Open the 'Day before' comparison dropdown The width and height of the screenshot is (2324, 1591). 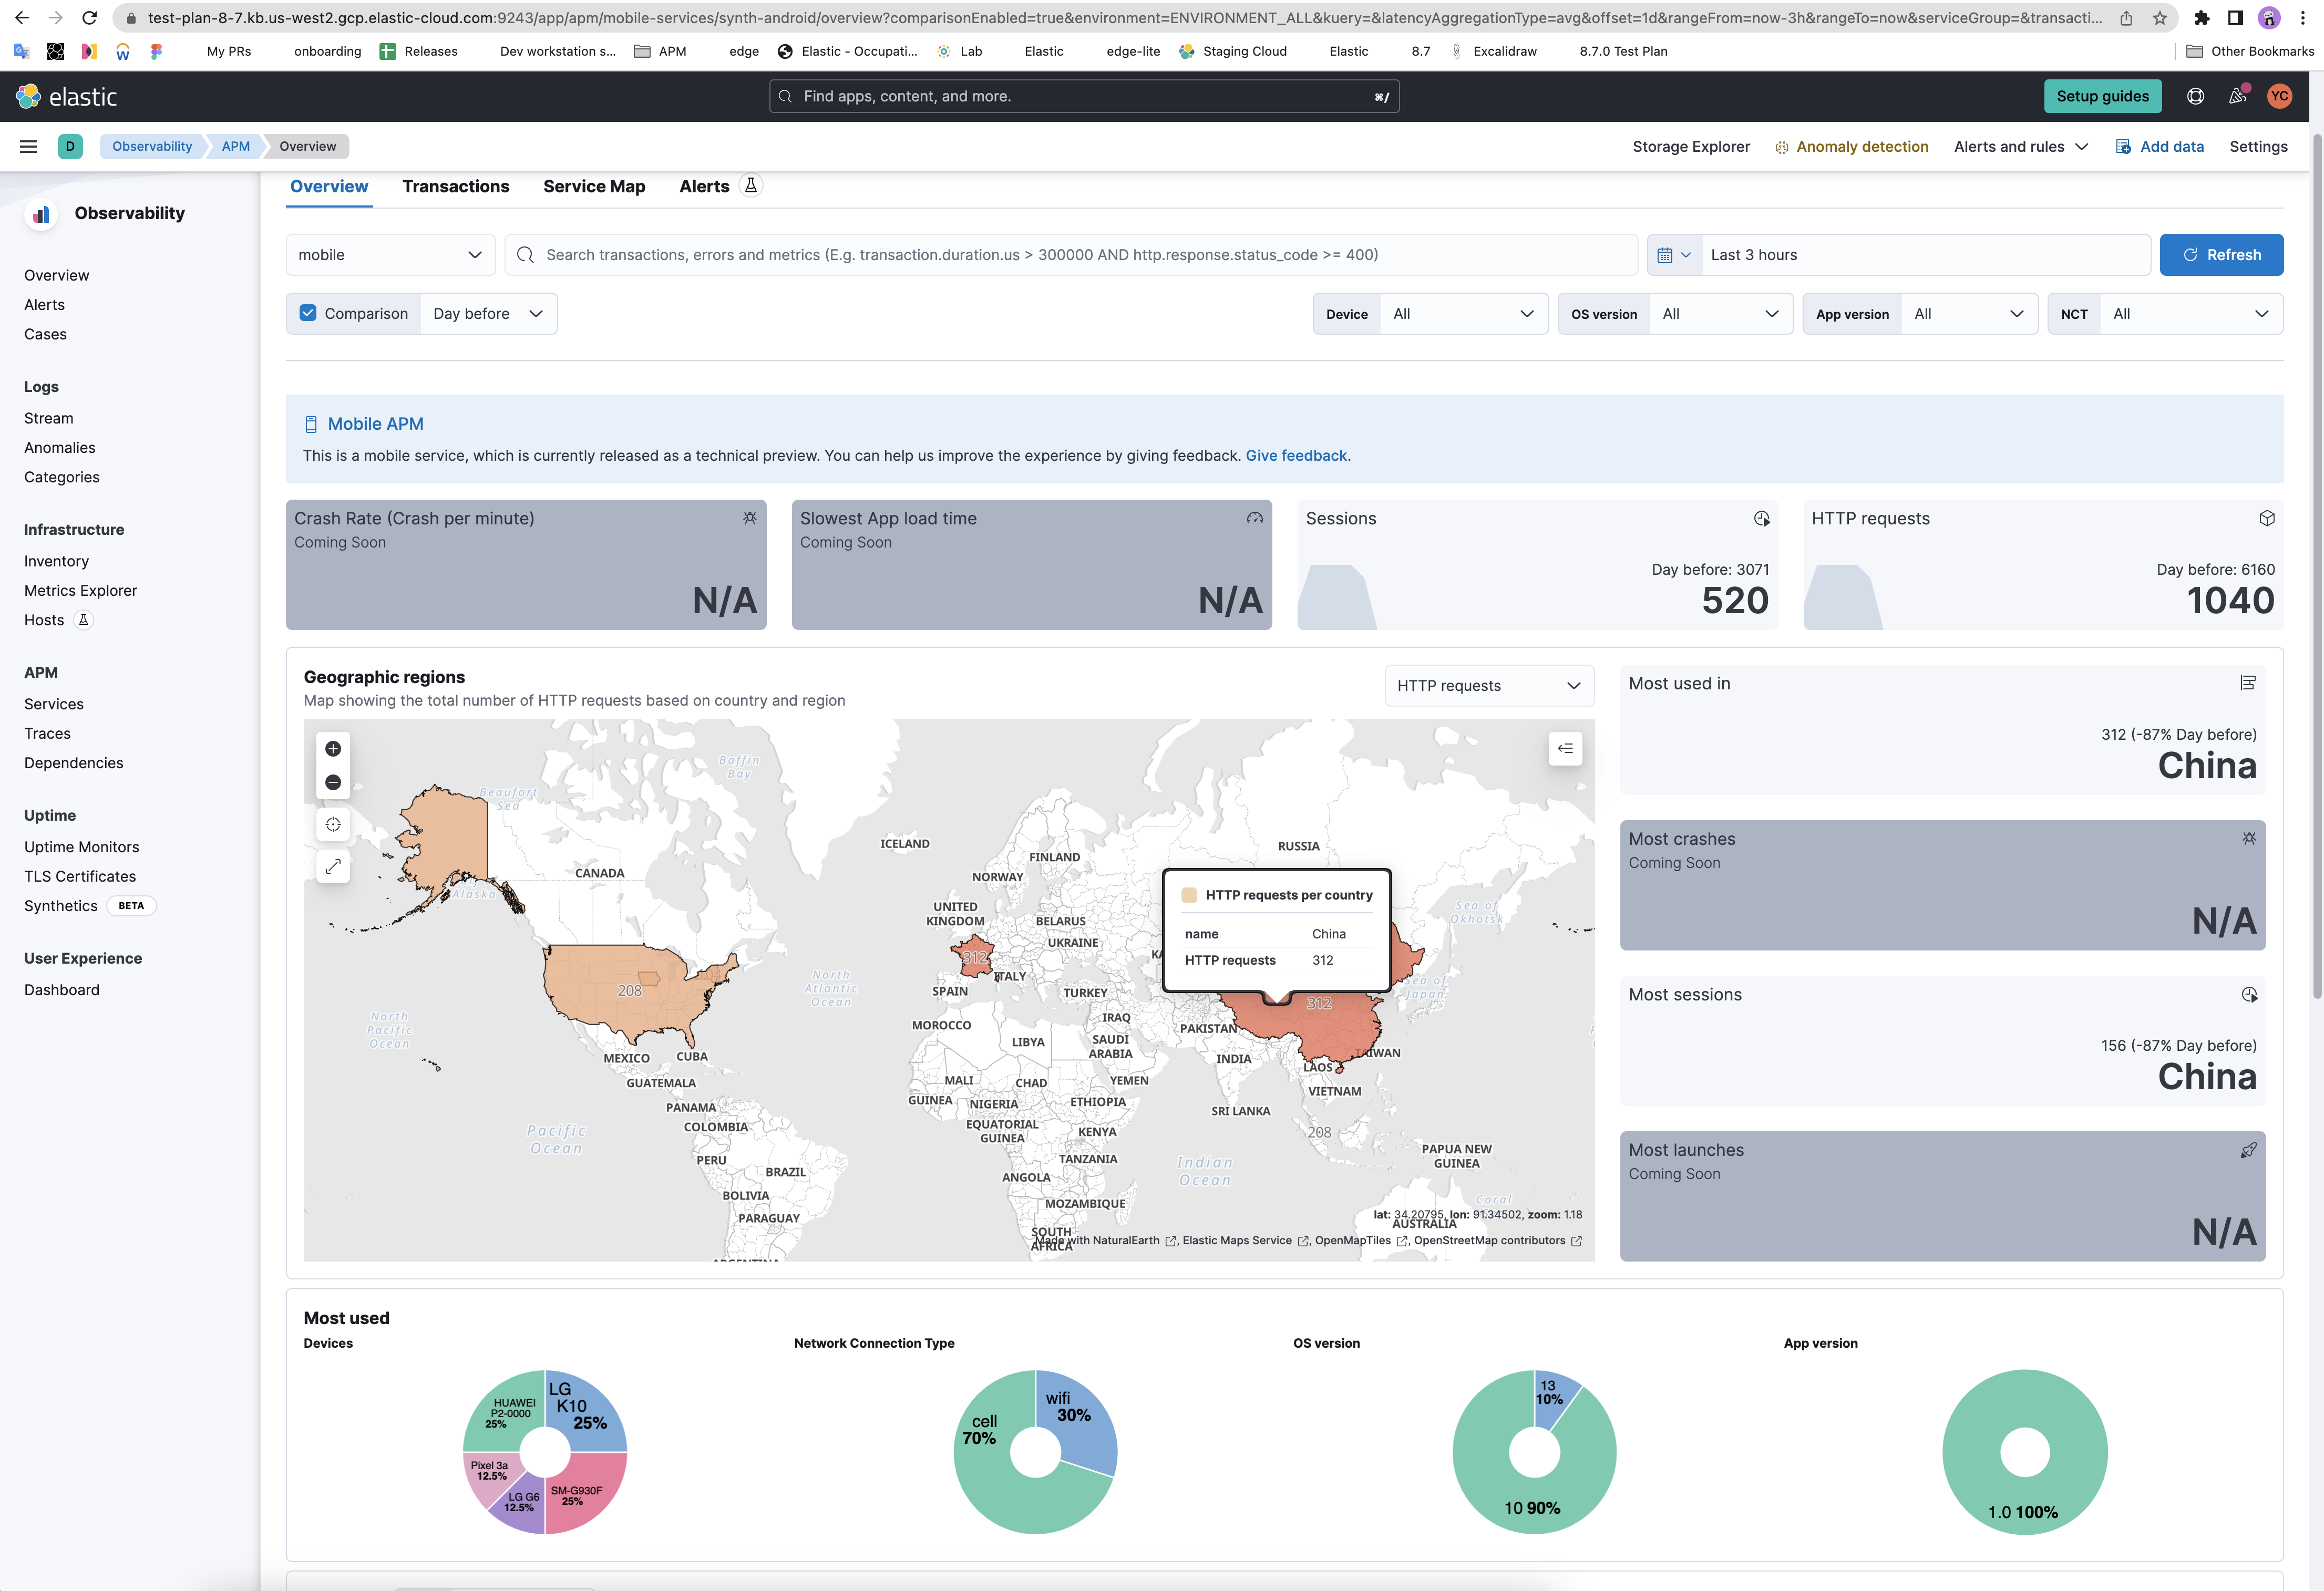(489, 313)
